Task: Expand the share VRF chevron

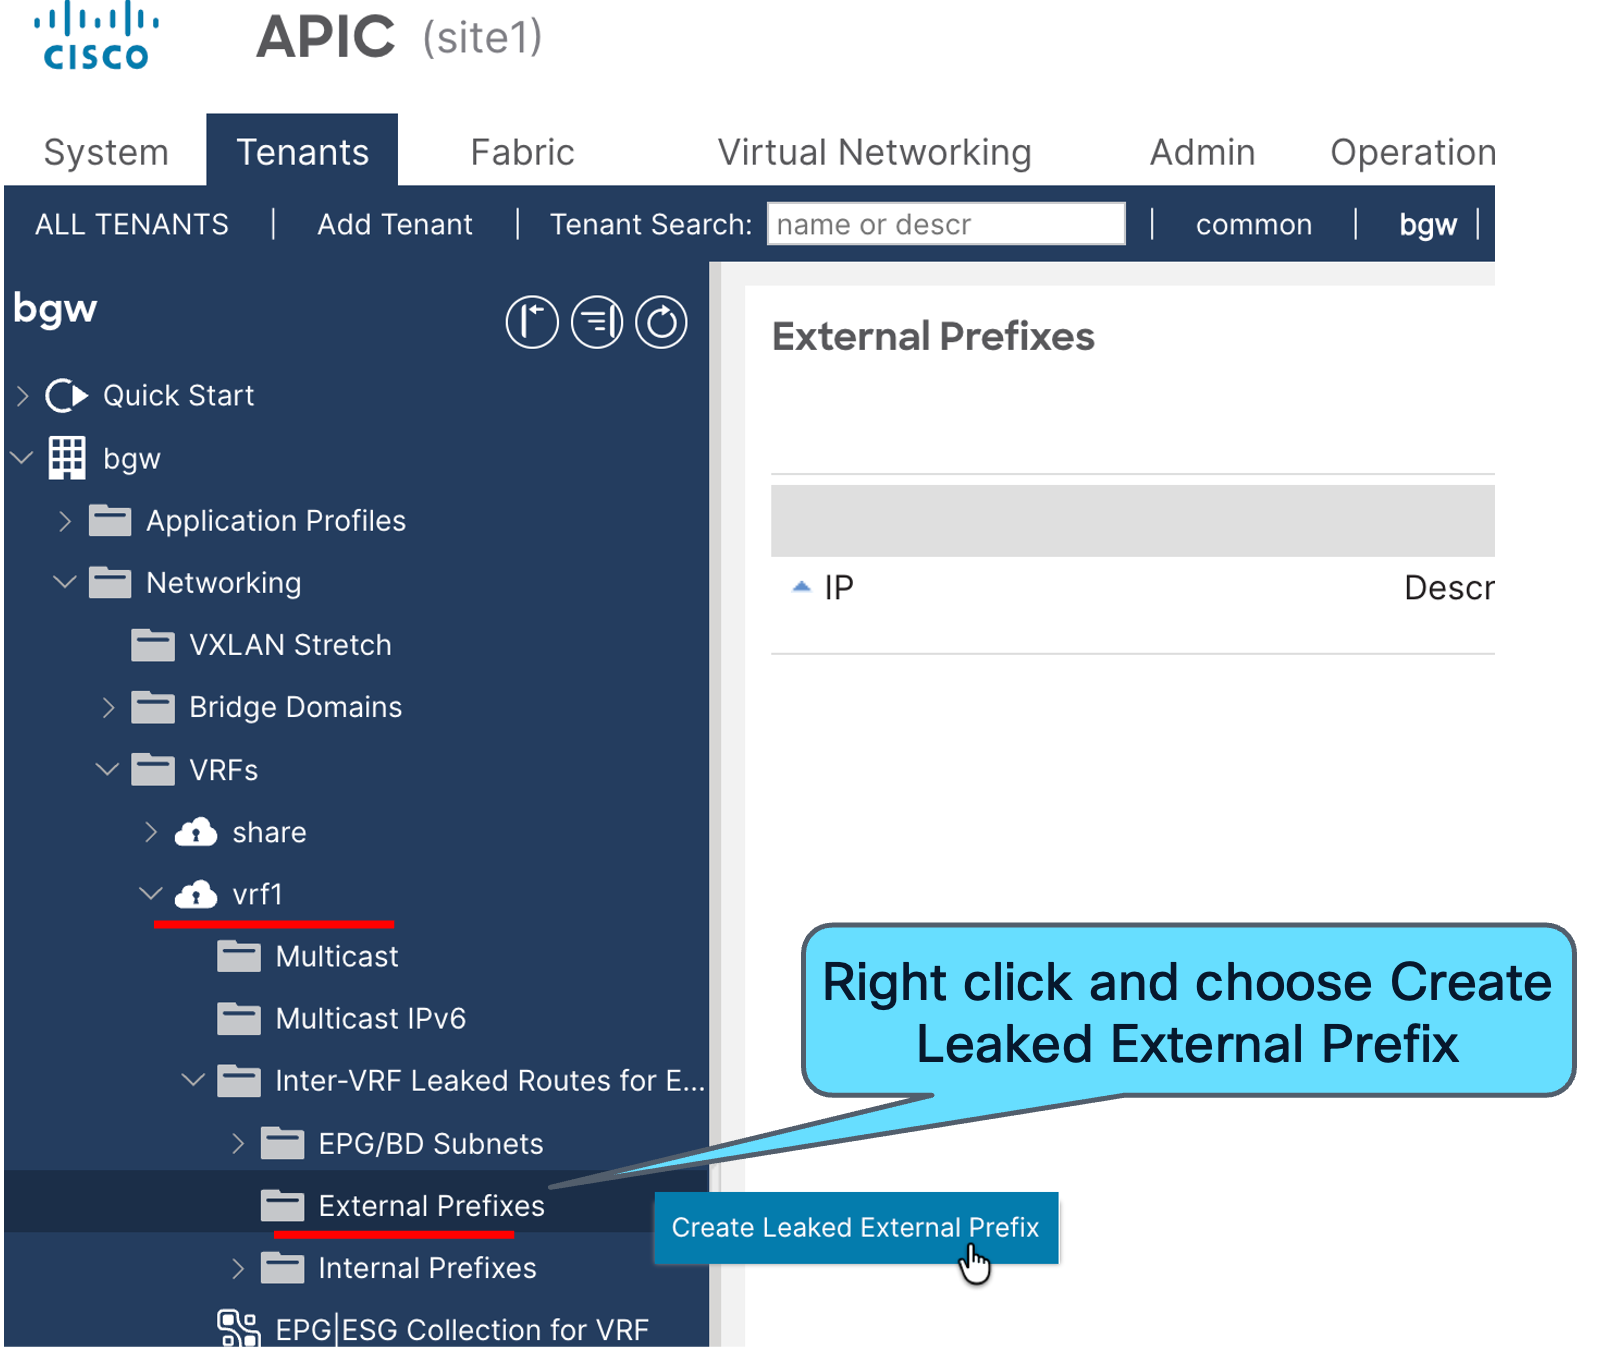Action: 151,832
